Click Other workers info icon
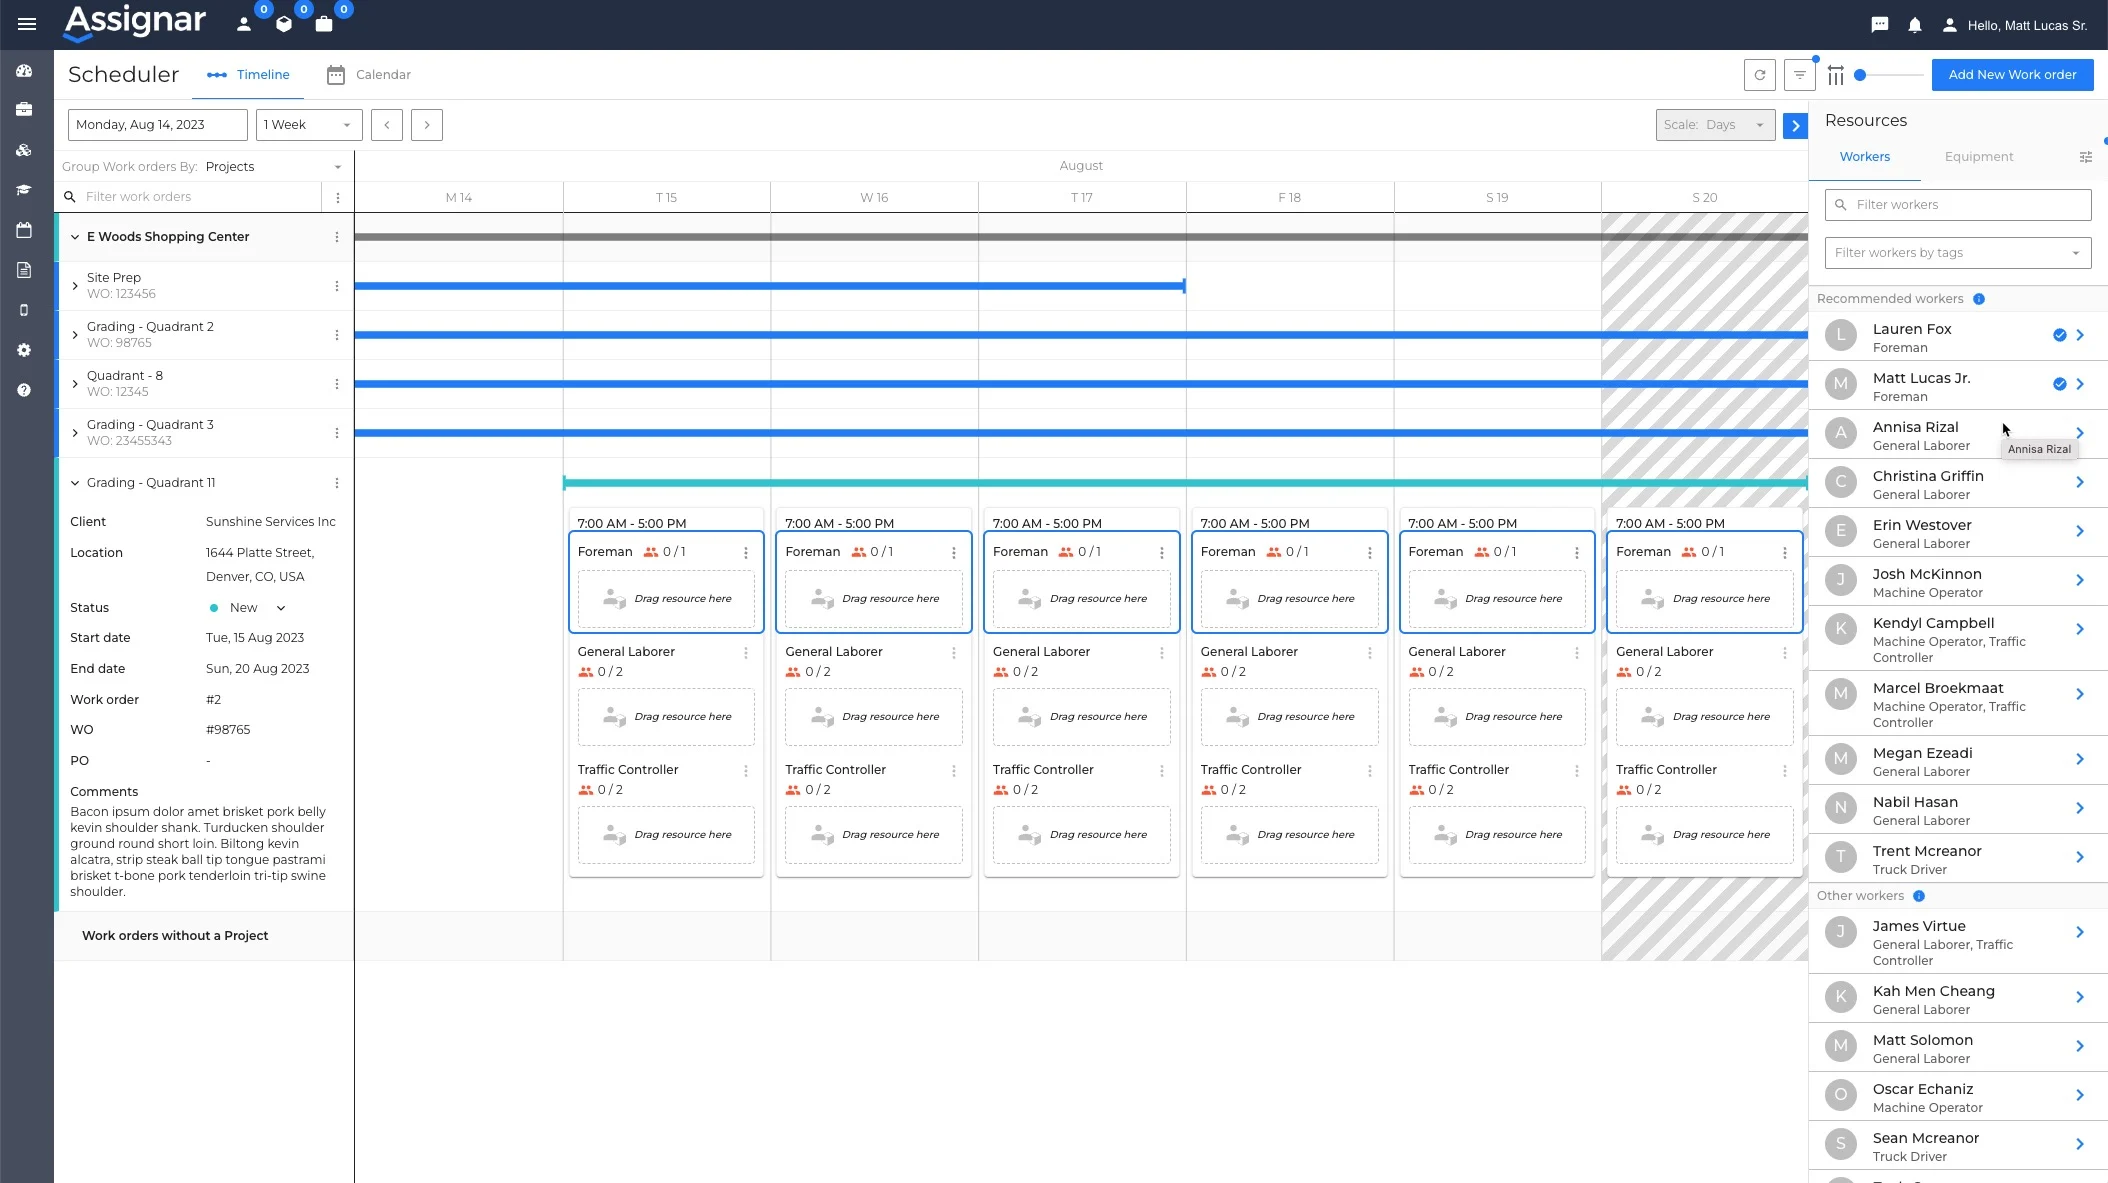Viewport: 2108px width, 1183px height. click(x=1919, y=896)
